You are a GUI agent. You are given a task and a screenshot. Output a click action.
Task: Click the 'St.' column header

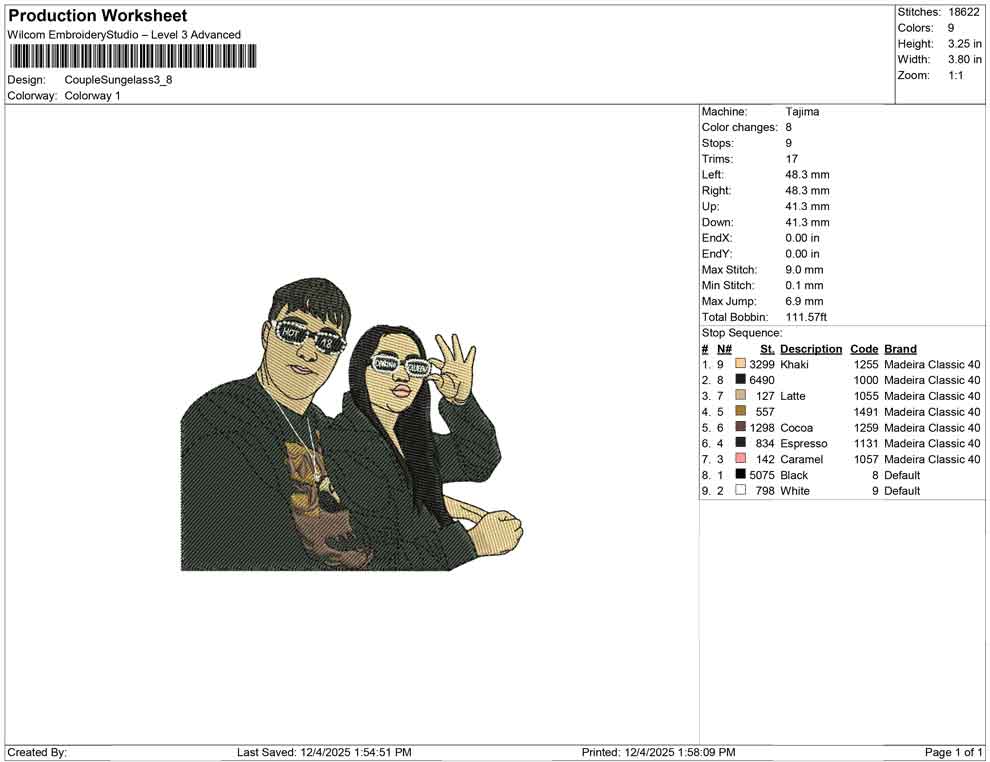coord(767,349)
